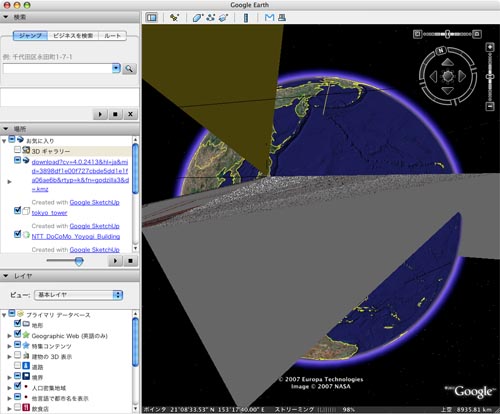Select the add path tool
The height and width of the screenshot is (414, 500).
[x=210, y=18]
